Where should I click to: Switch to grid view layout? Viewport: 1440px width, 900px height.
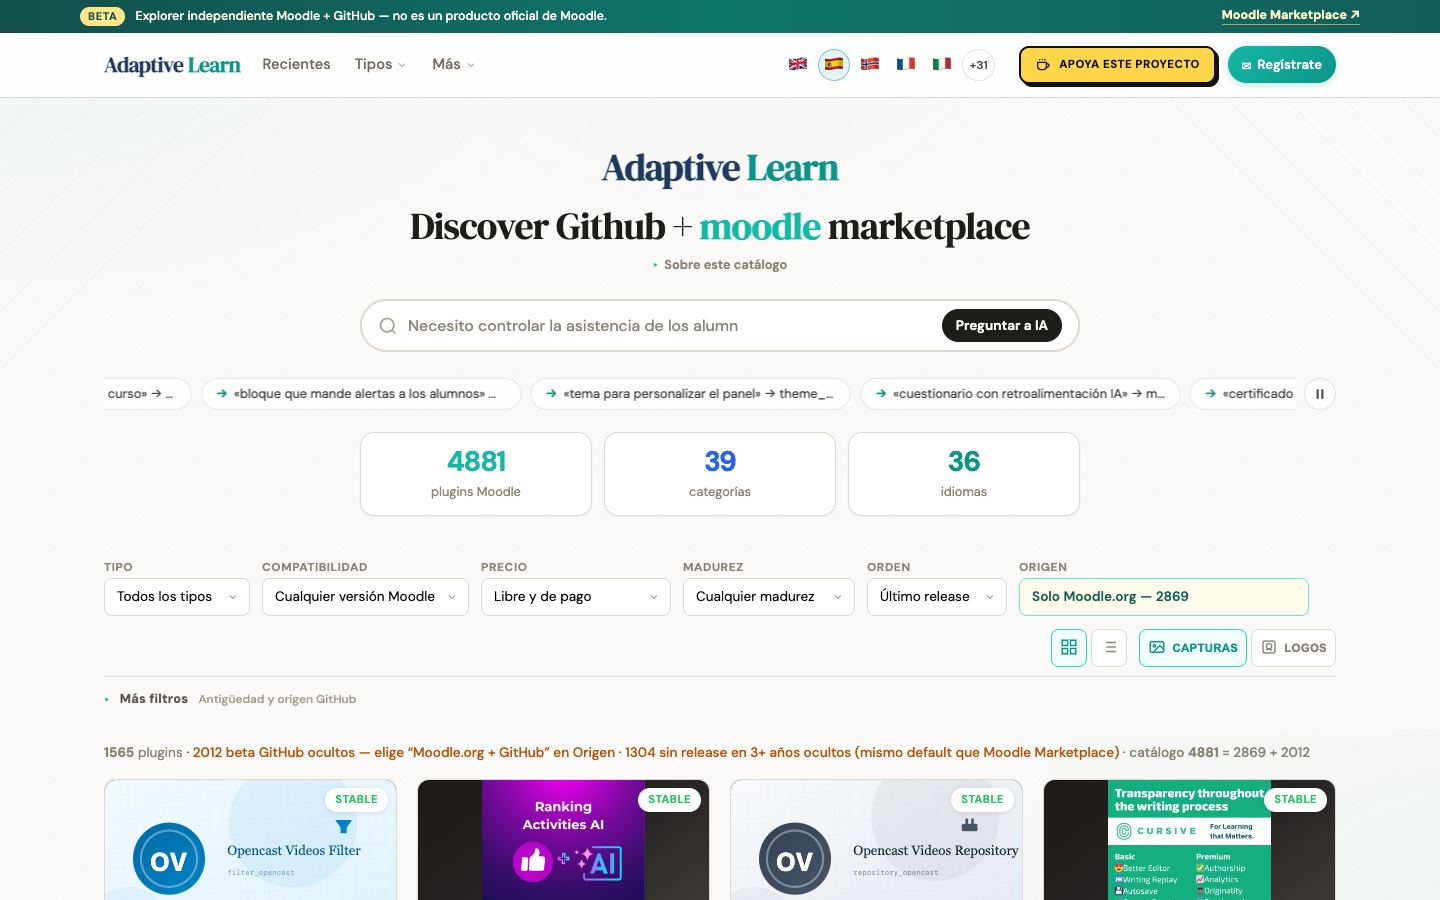pyautogui.click(x=1069, y=647)
